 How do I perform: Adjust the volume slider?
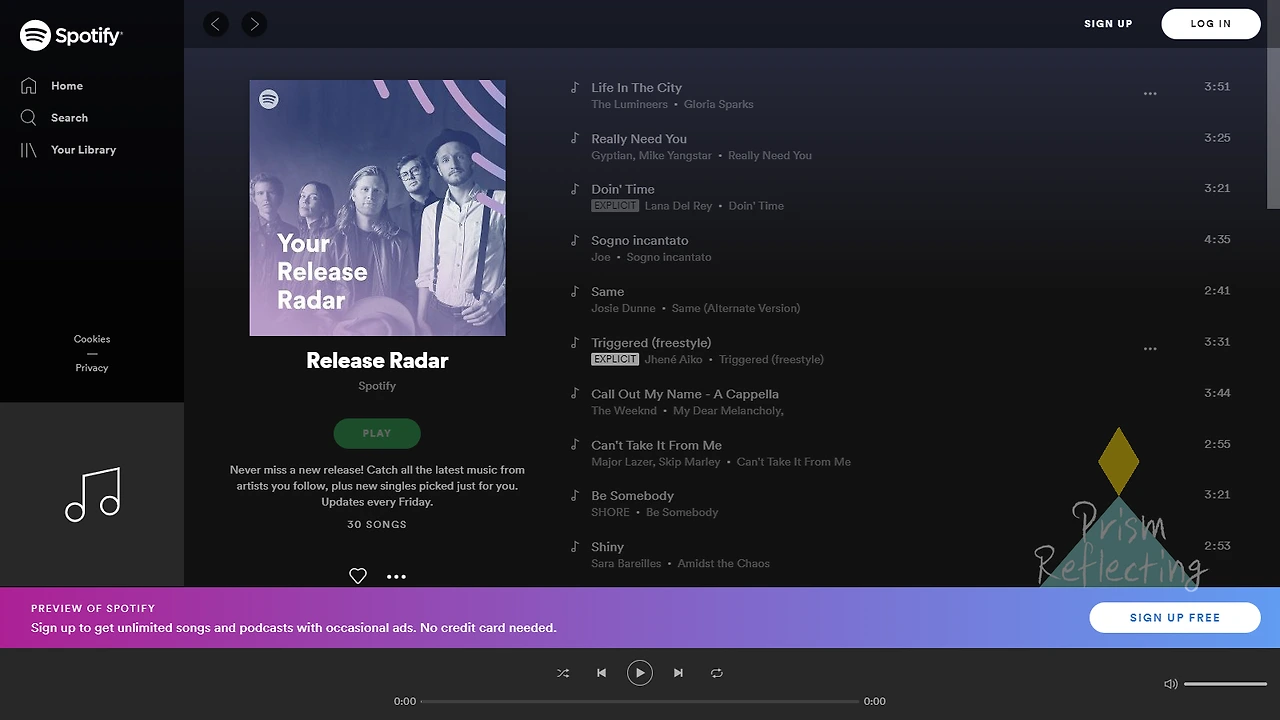pos(1225,684)
